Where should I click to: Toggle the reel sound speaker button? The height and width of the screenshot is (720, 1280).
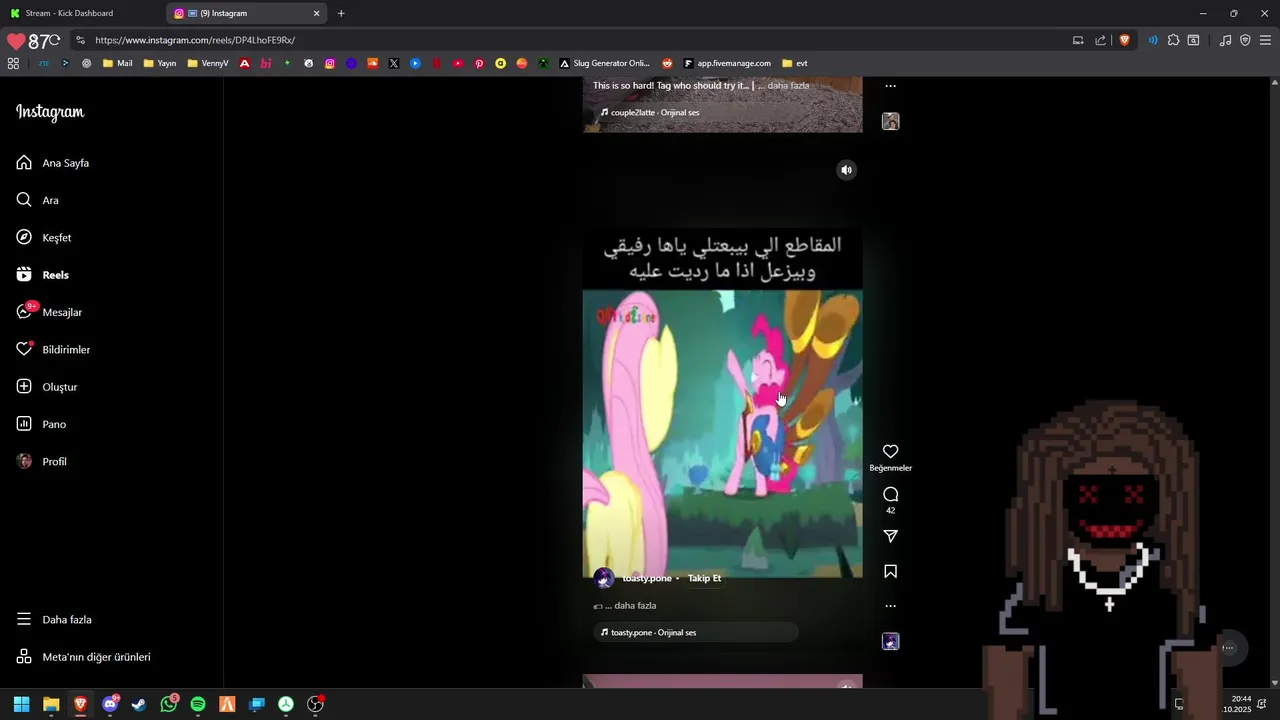tap(846, 170)
